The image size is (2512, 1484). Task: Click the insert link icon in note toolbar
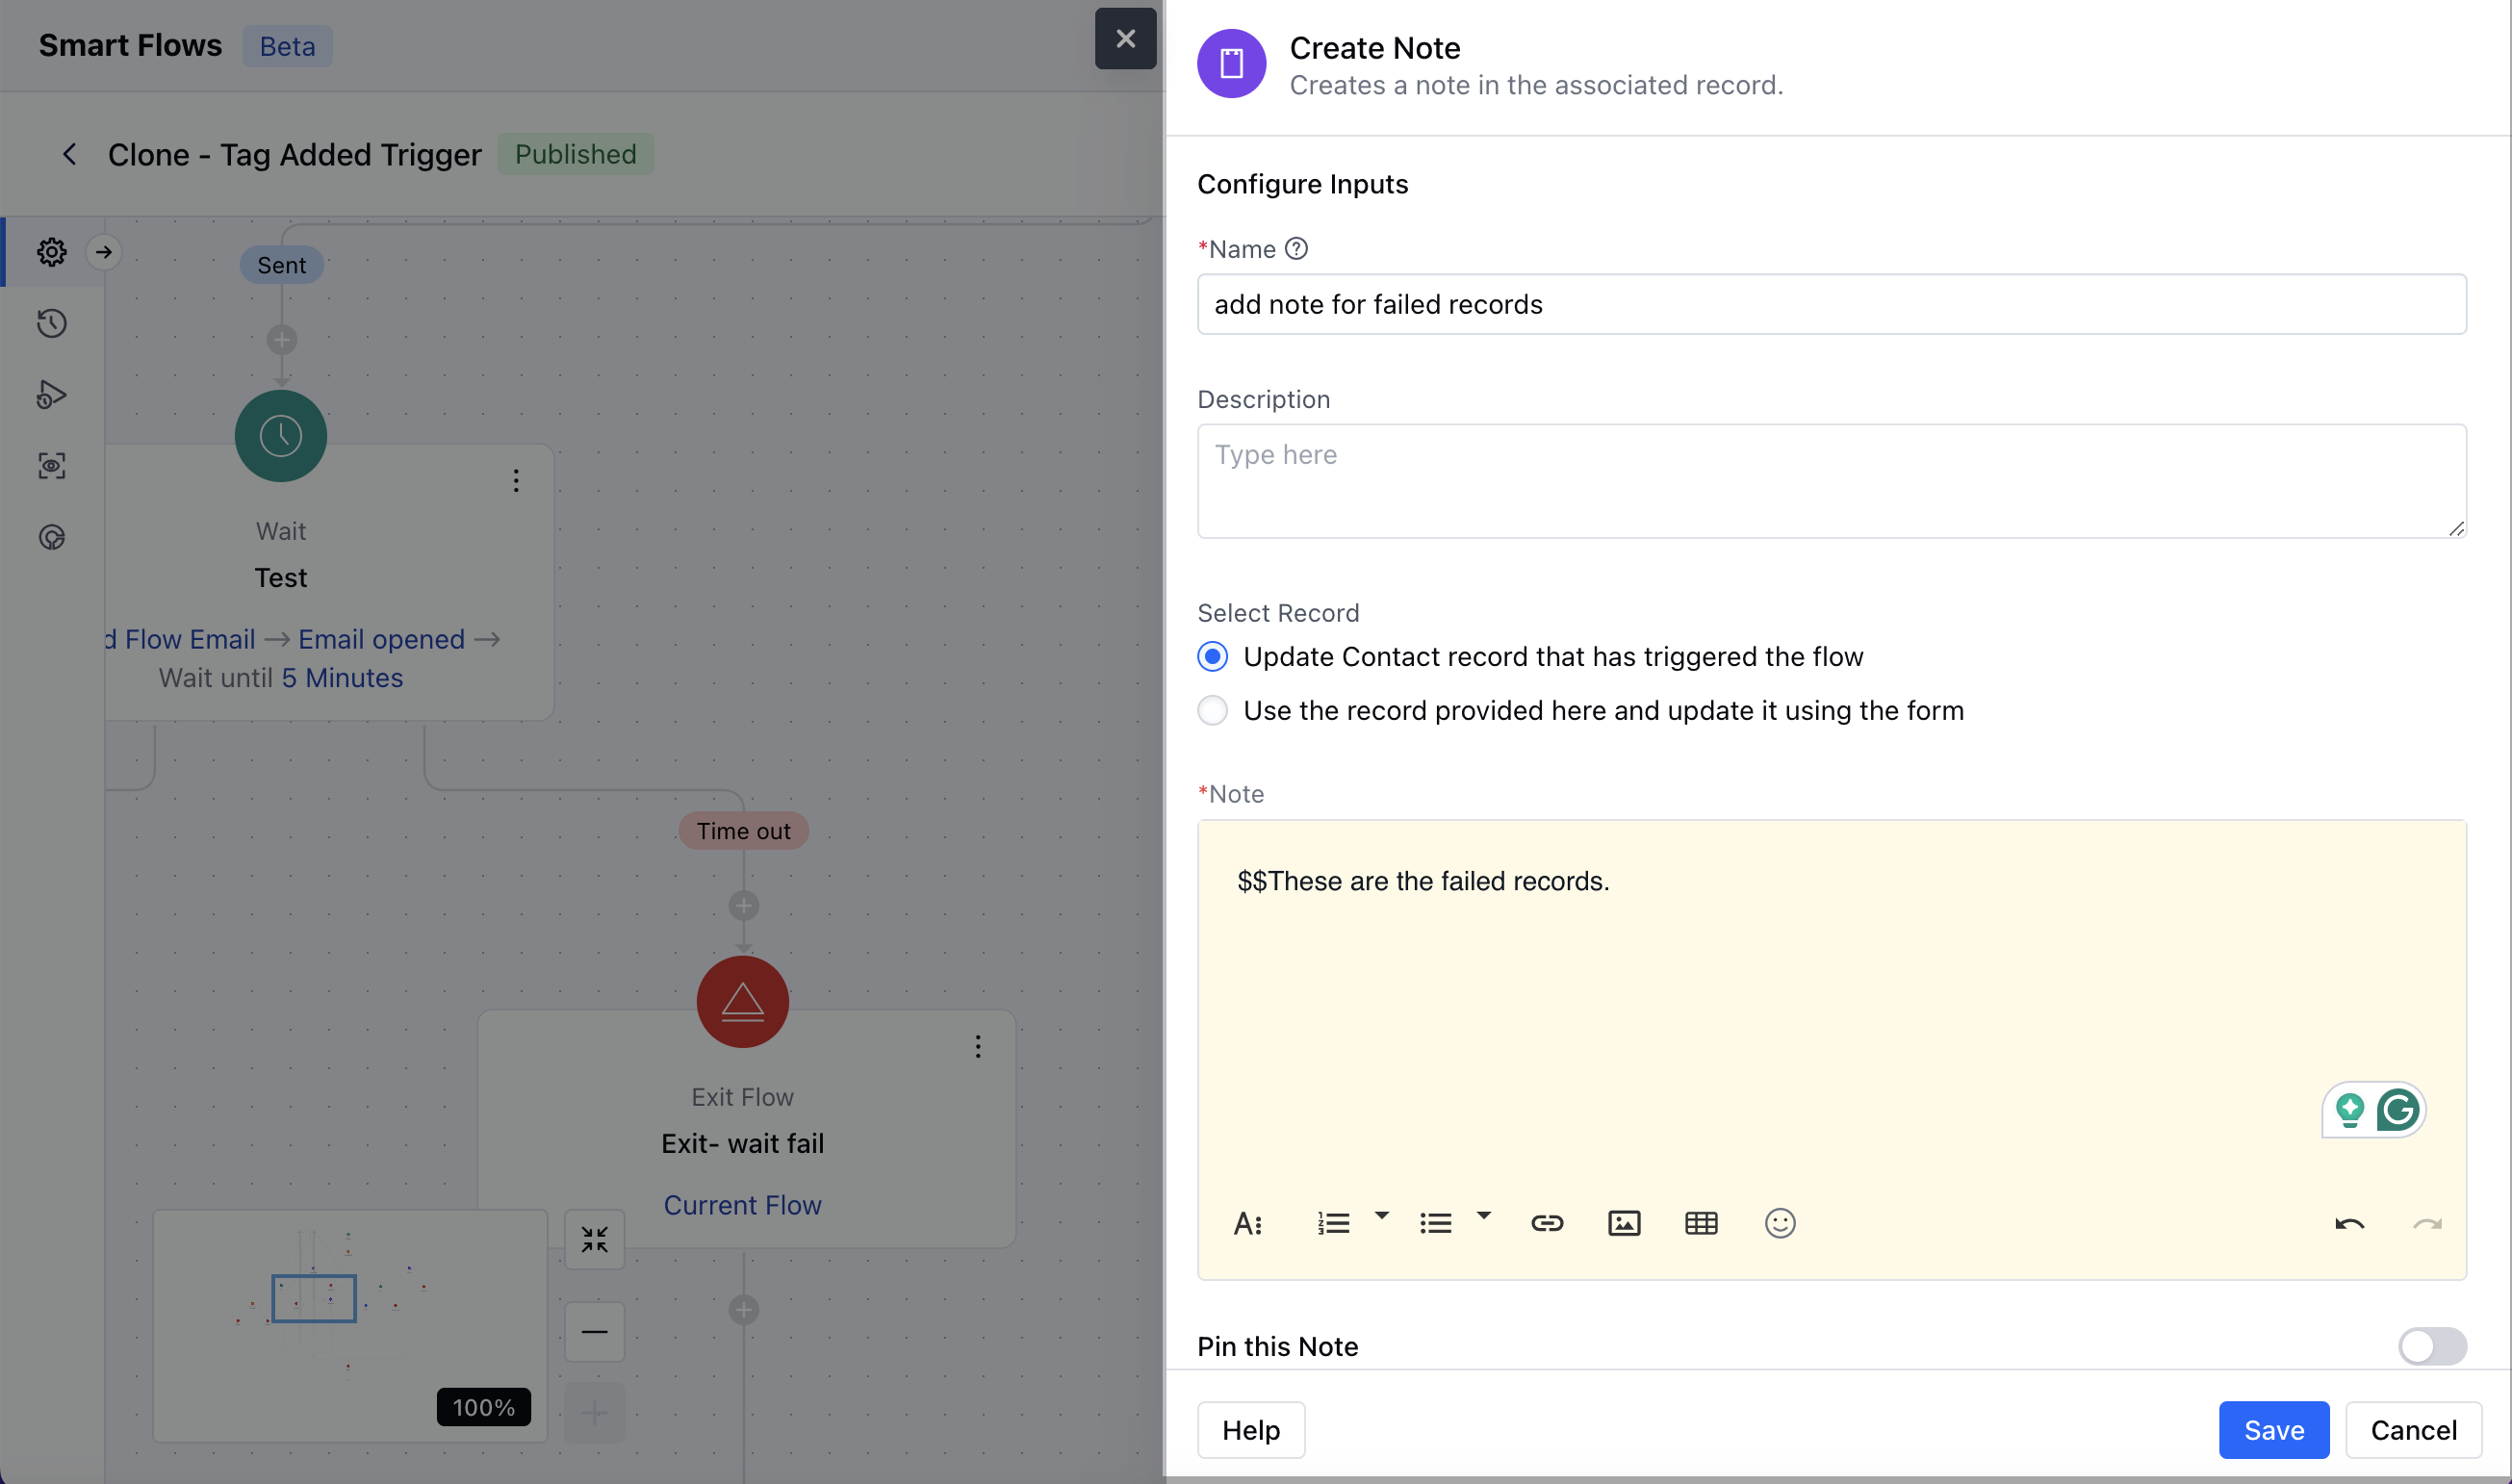coord(1546,1223)
